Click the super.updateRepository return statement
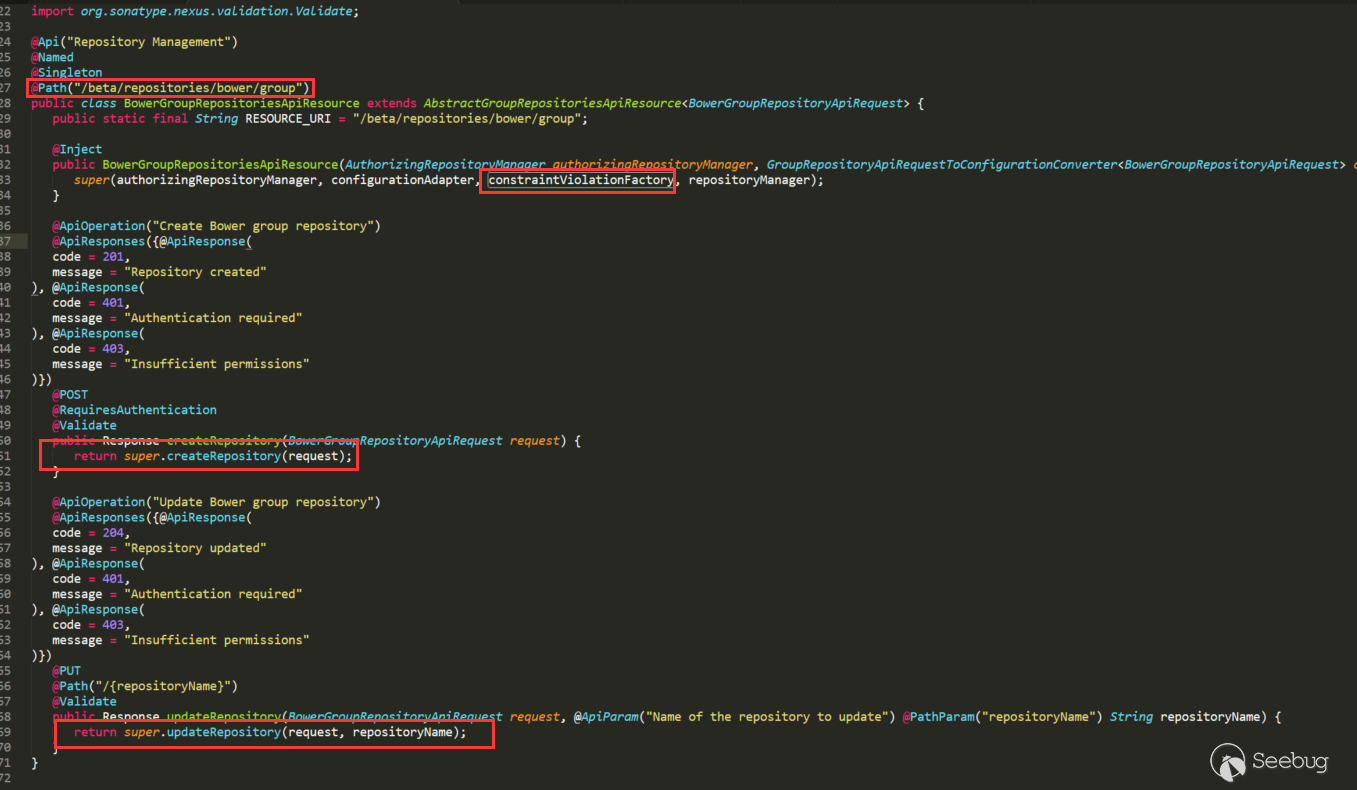The height and width of the screenshot is (790, 1357). pos(270,732)
